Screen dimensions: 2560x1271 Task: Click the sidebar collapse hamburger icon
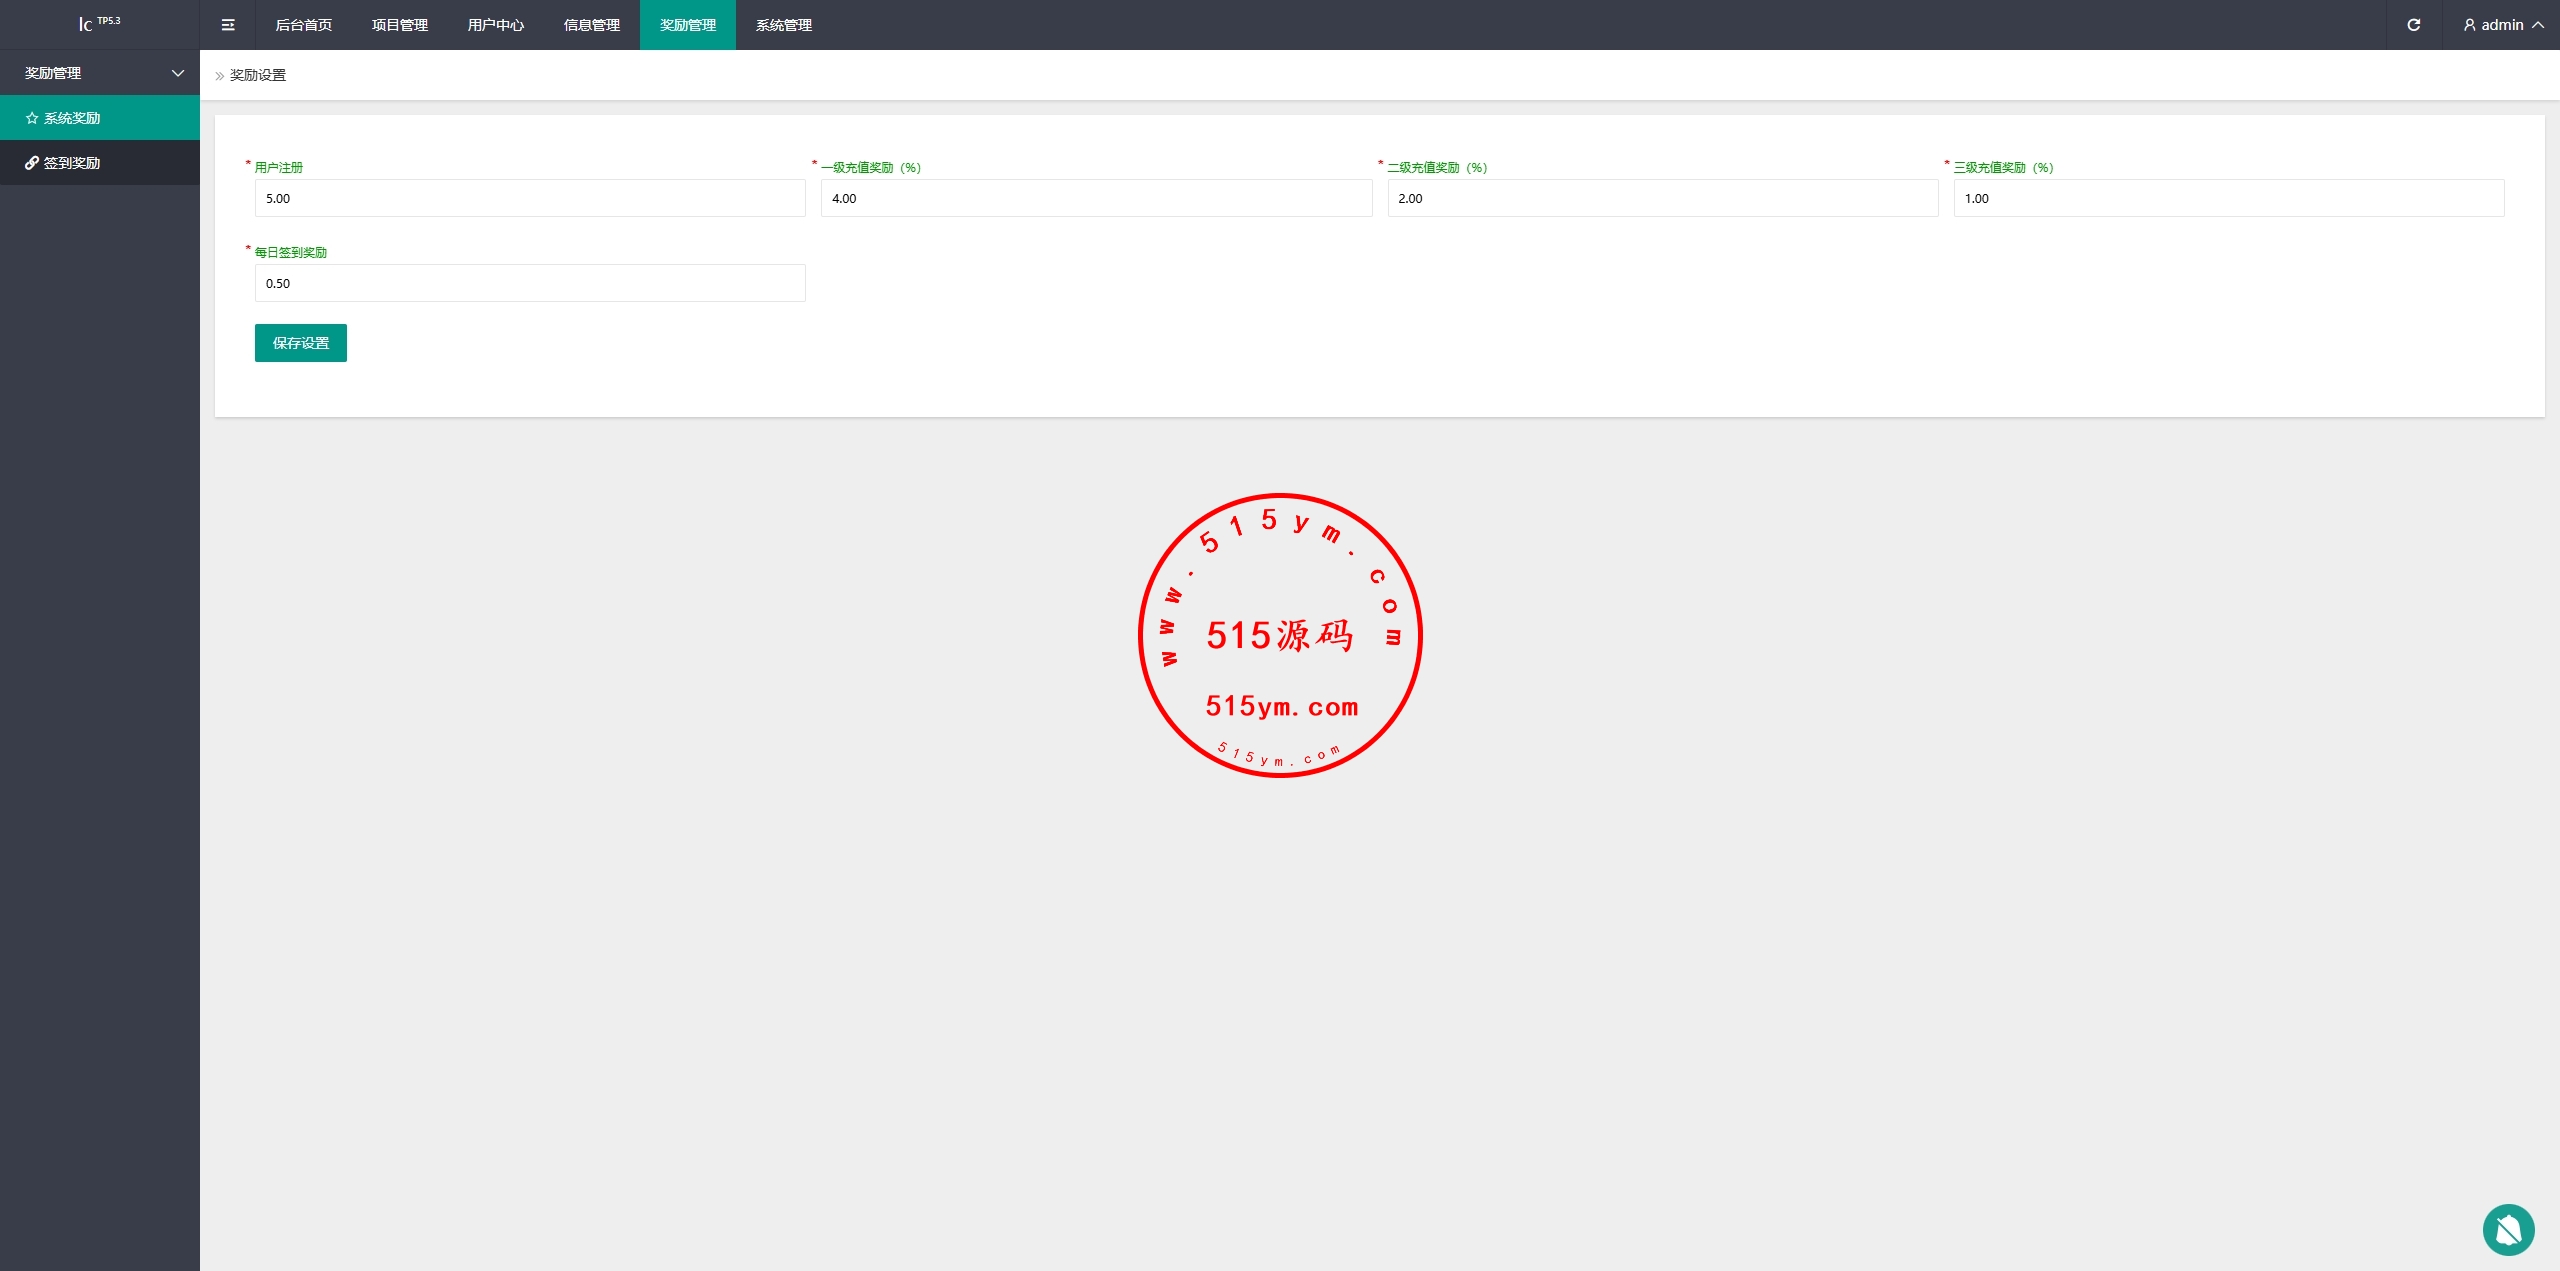(x=228, y=25)
